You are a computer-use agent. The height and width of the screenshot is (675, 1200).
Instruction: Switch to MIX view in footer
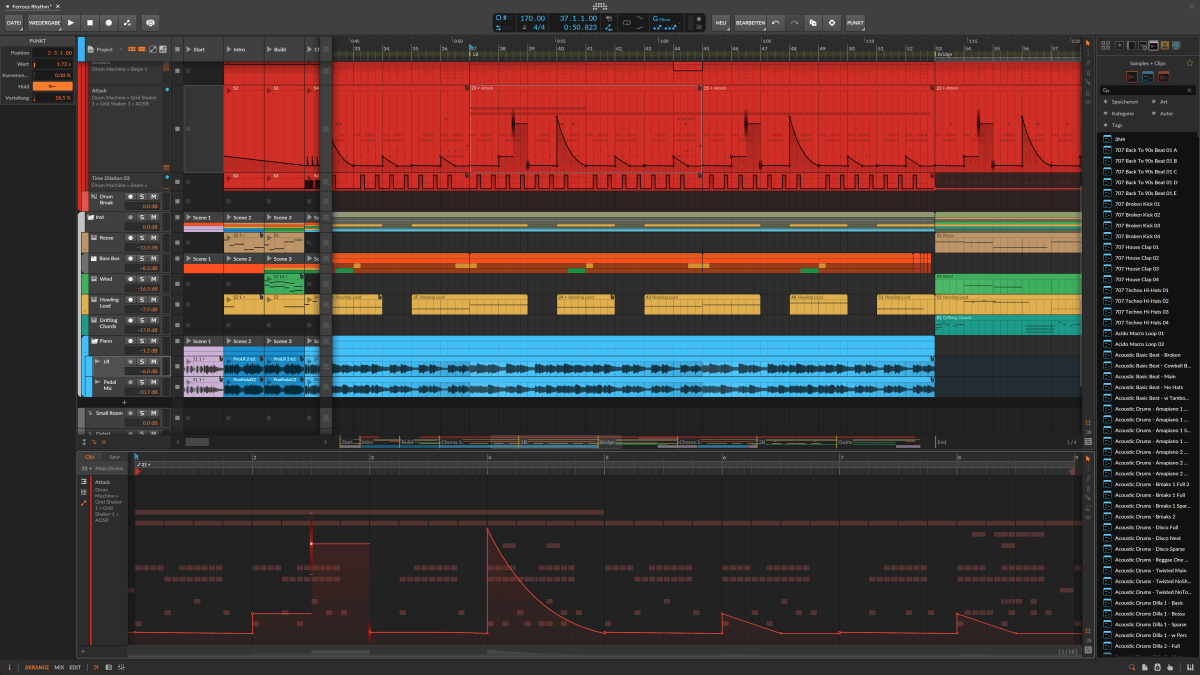[x=59, y=667]
